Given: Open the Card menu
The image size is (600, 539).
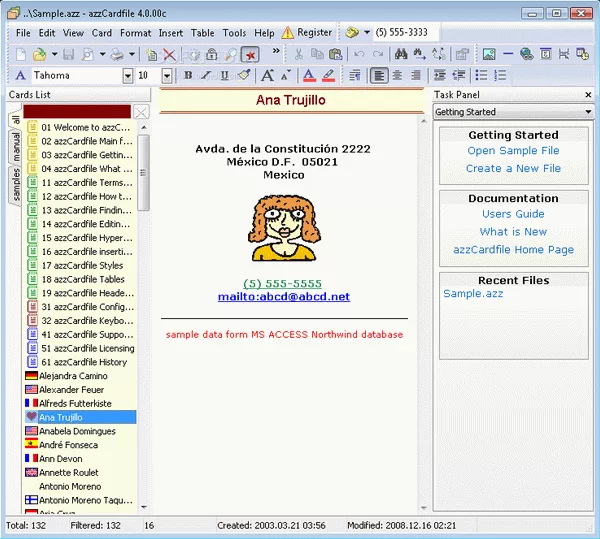Looking at the screenshot, I should point(101,33).
